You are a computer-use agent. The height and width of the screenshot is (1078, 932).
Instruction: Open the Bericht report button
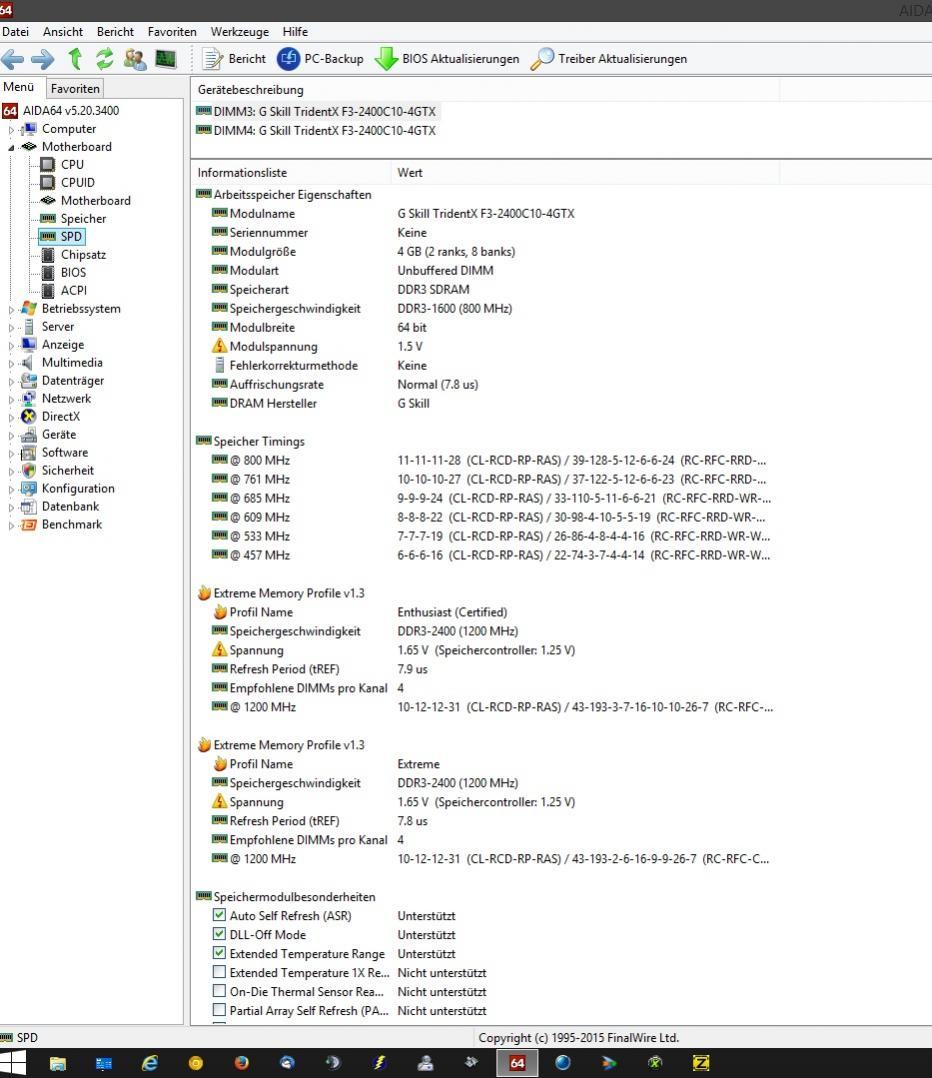pyautogui.click(x=234, y=59)
